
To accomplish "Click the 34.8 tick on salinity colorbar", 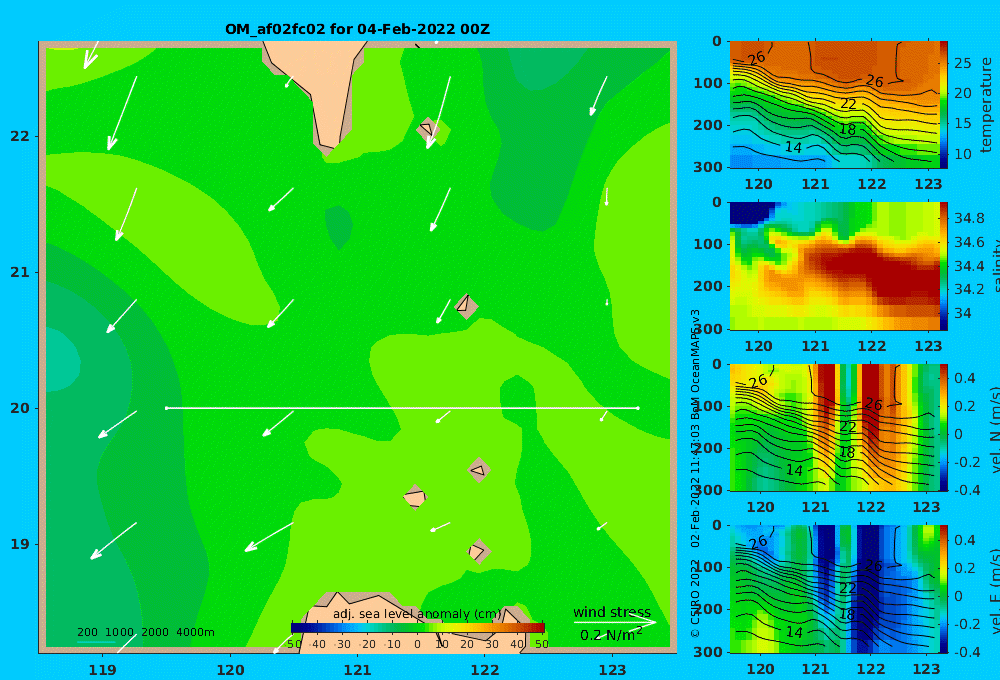I will tap(969, 218).
